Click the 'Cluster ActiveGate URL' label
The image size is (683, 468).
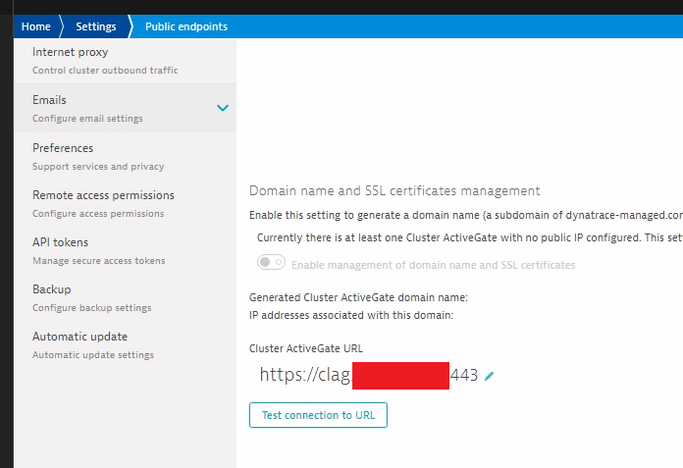coord(306,348)
